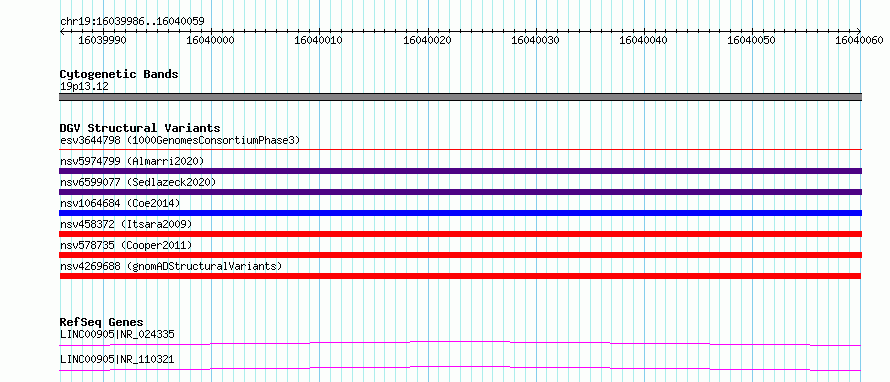Click the red nsv458372 variant bar

click(x=461, y=234)
